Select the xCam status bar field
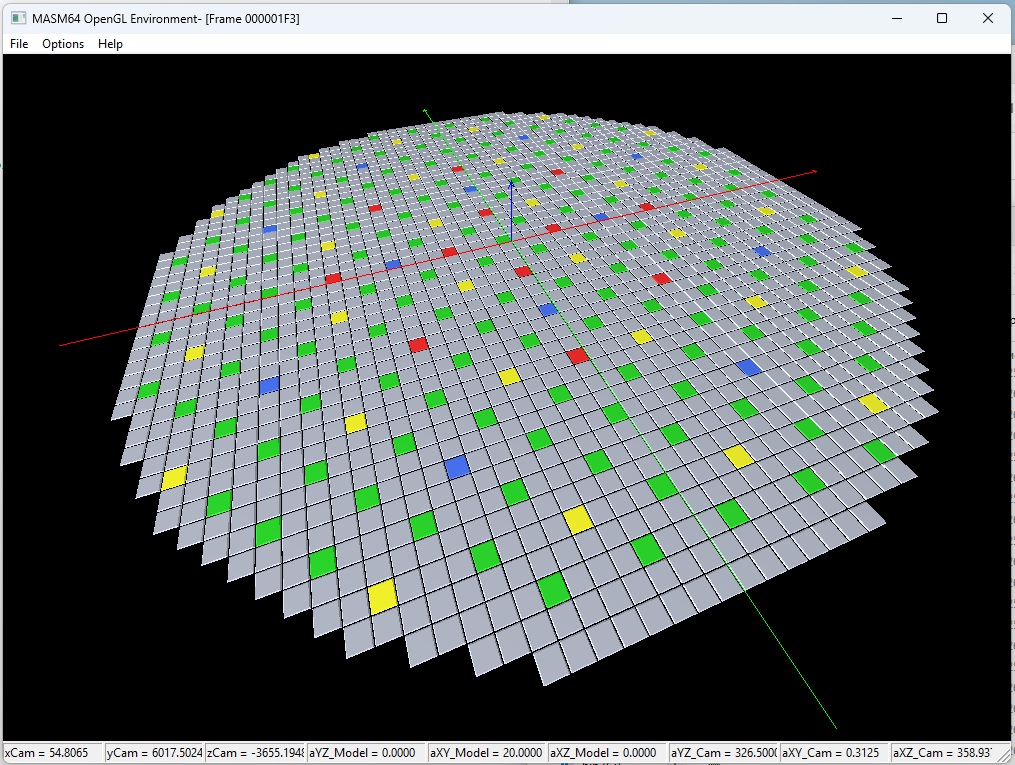Viewport: 1015px width, 765px height. coord(53,753)
